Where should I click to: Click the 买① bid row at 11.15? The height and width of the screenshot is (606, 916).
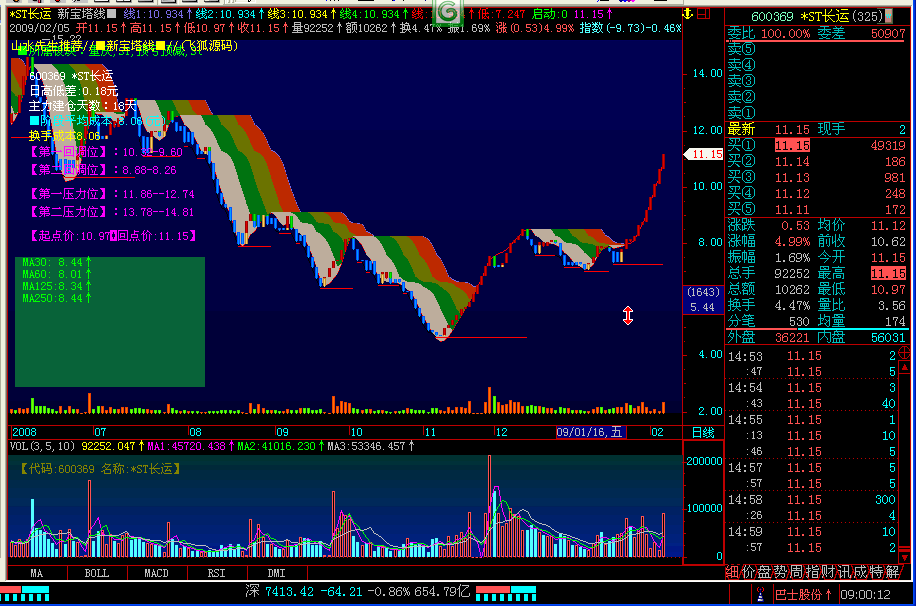pyautogui.click(x=817, y=146)
